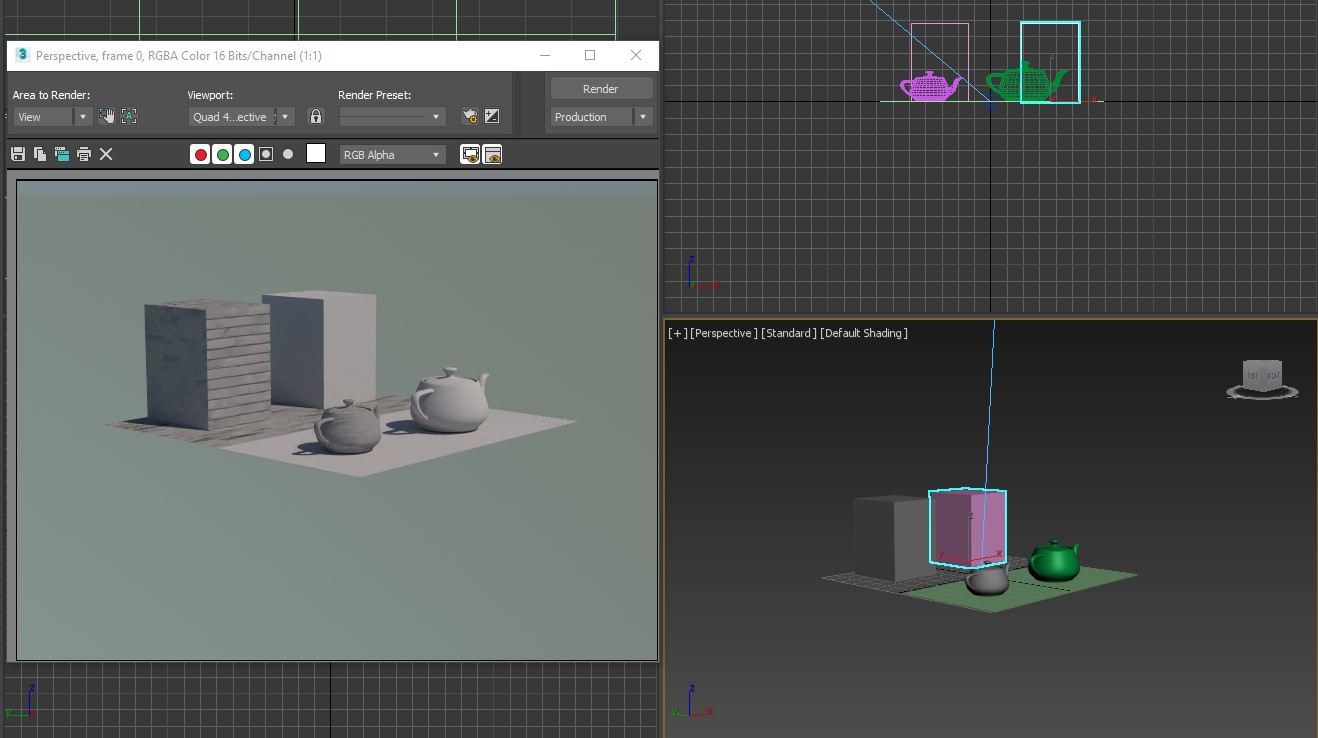Expand the Render Preset dropdown
The image size is (1318, 738).
[392, 117]
